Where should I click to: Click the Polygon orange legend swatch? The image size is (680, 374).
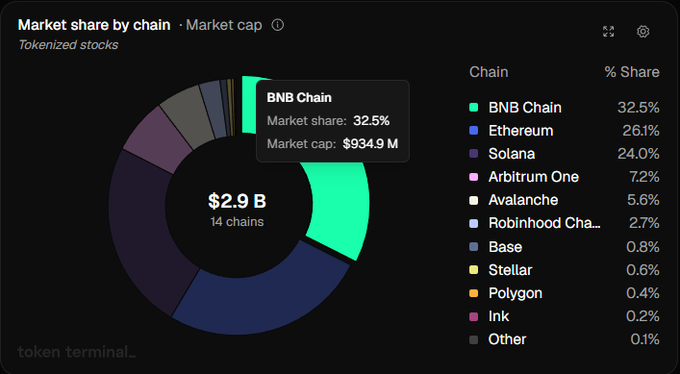(x=474, y=293)
